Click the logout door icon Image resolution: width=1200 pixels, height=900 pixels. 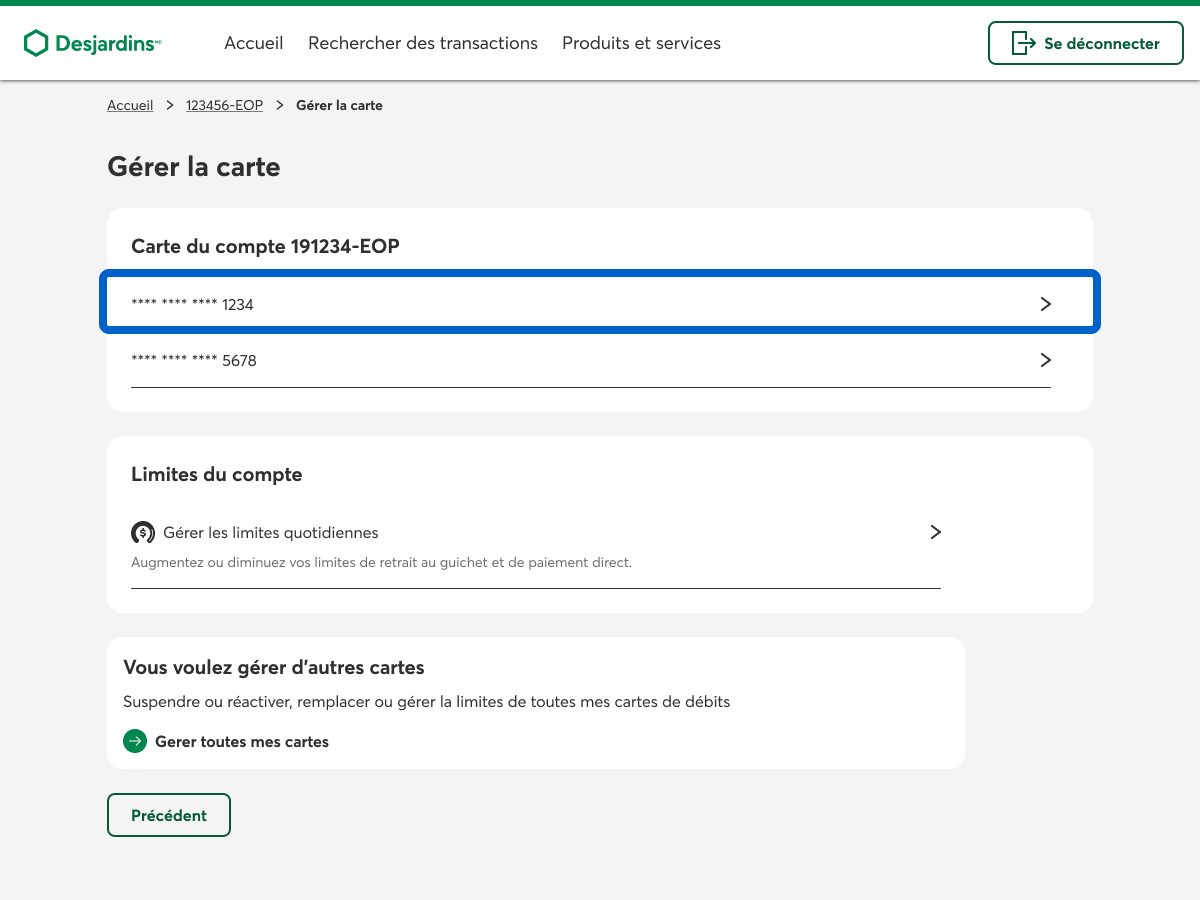coord(1023,43)
